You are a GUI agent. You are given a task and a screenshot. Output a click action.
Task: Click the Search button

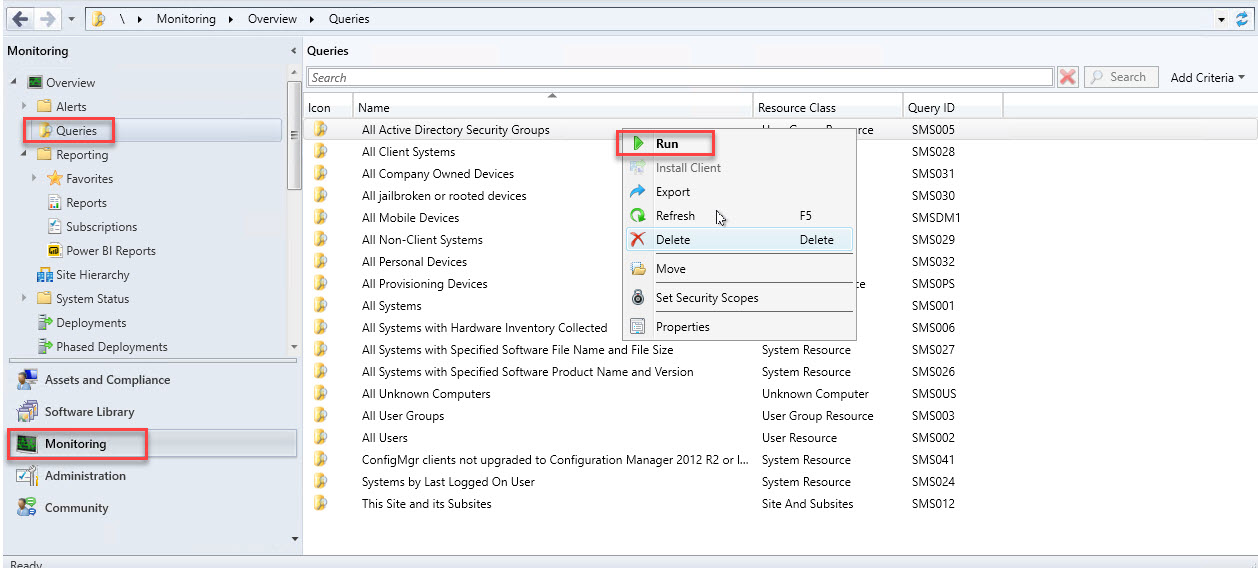[1120, 77]
